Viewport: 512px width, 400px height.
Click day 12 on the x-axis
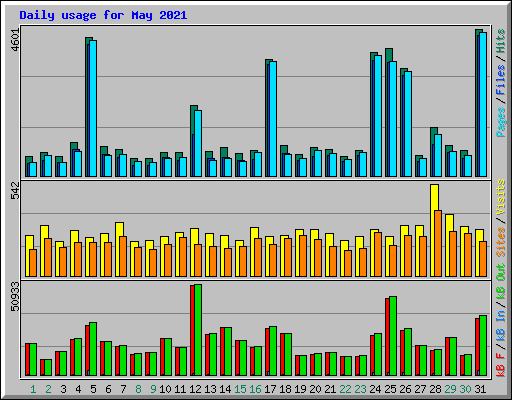(x=195, y=389)
